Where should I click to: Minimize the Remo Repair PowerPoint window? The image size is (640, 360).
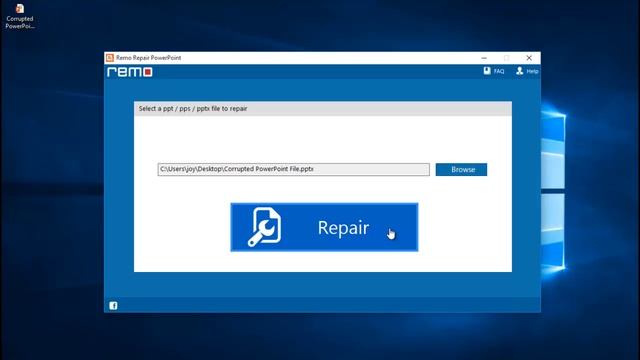[484, 58]
